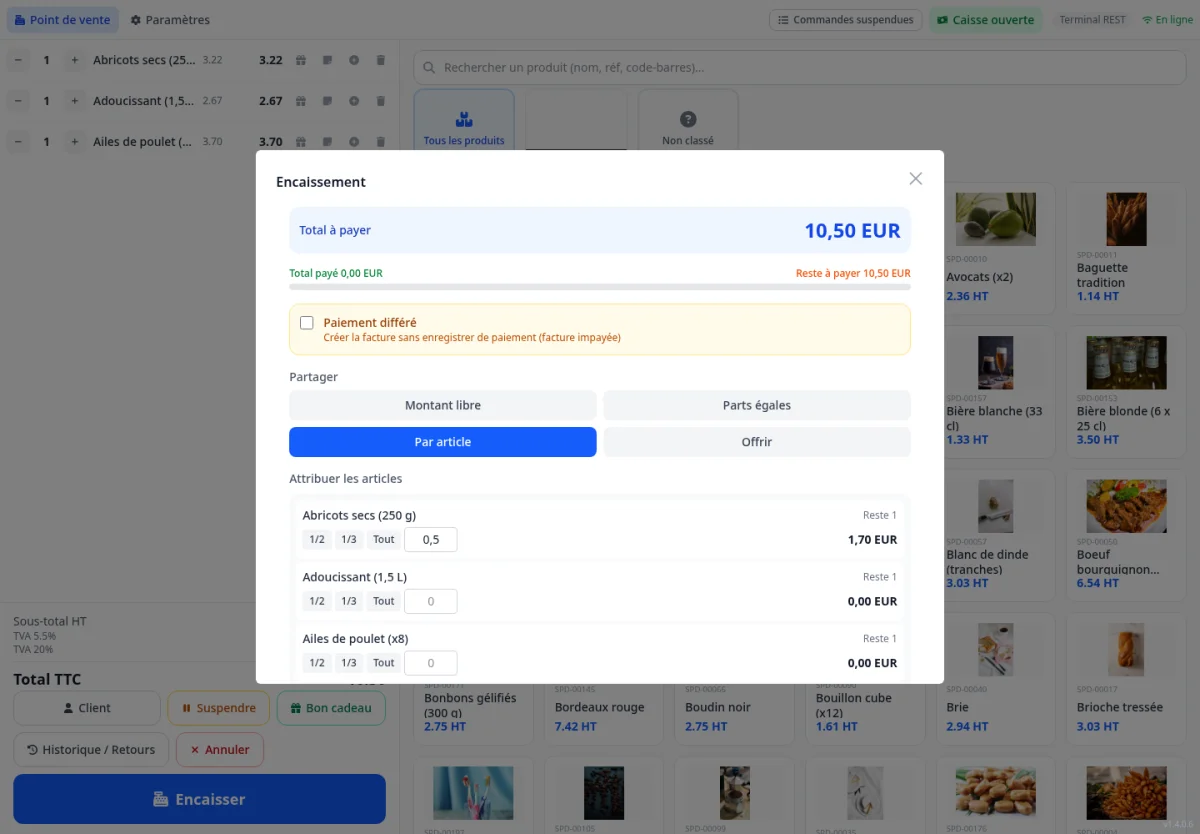Select the Tous les produits category tile
Screen dimensions: 1200x834
tap(464, 121)
